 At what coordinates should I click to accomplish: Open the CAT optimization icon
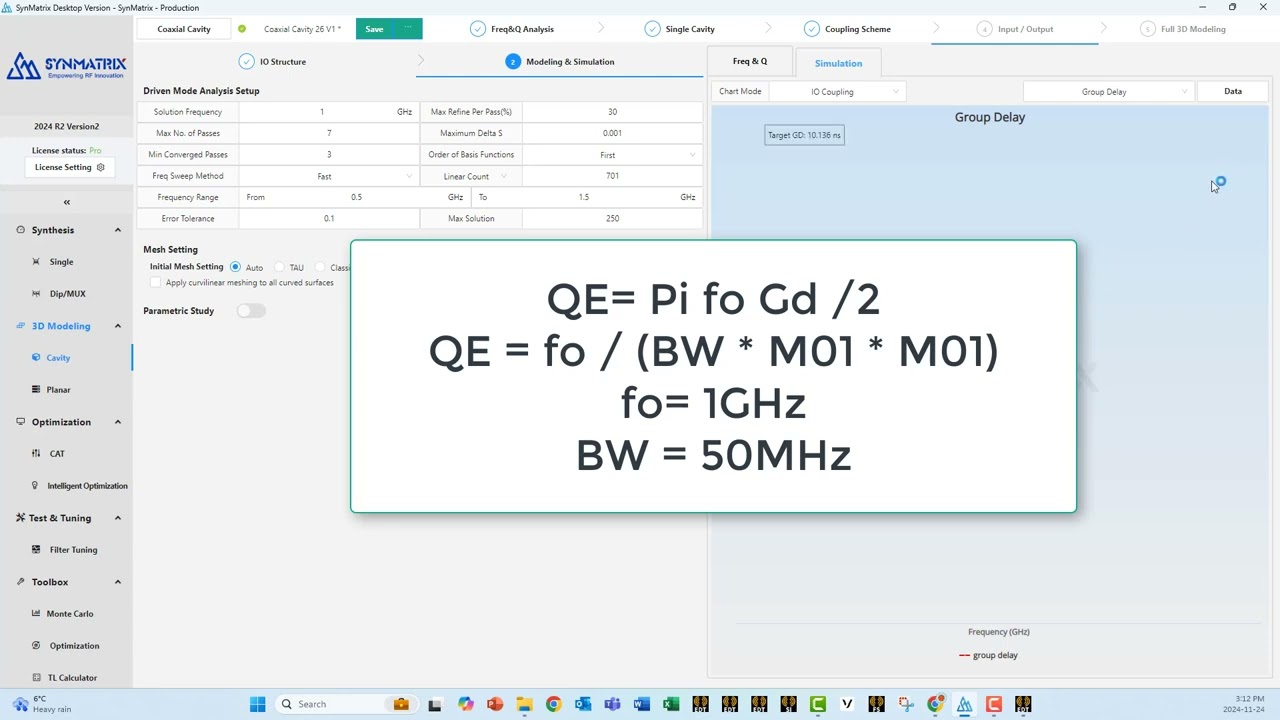pyautogui.click(x=37, y=454)
